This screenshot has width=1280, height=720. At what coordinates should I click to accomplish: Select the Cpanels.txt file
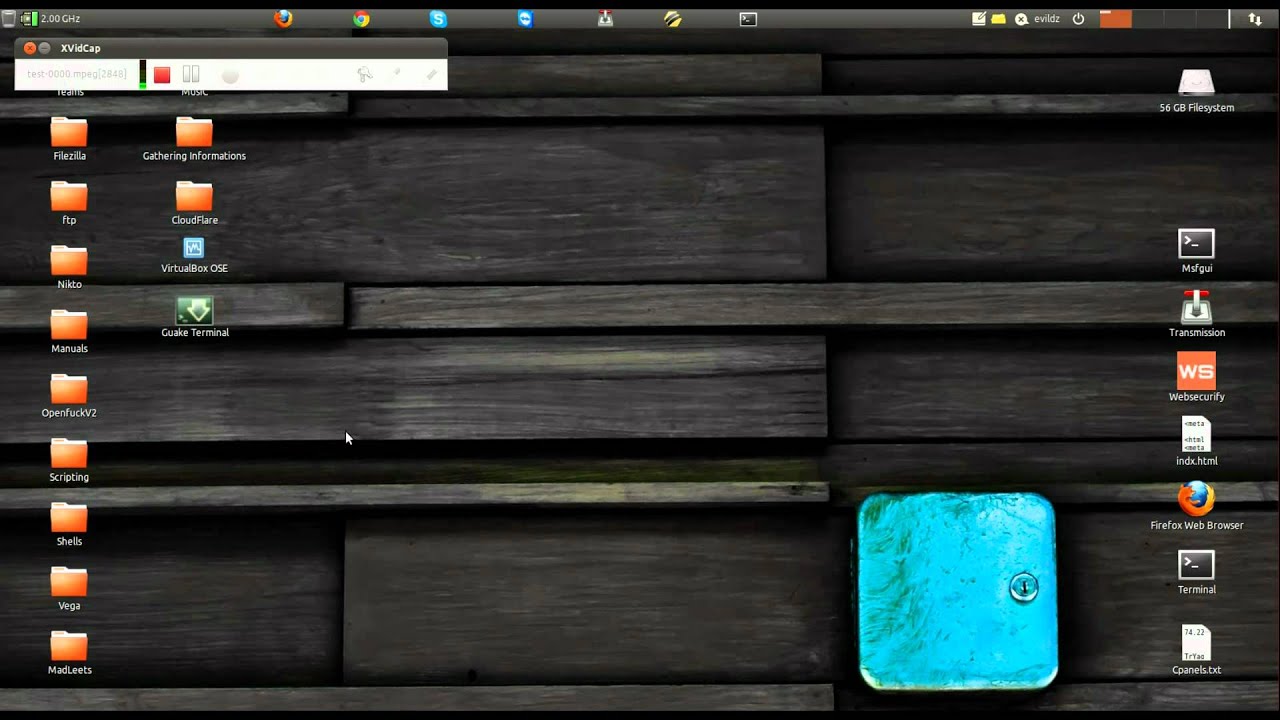coord(1197,650)
